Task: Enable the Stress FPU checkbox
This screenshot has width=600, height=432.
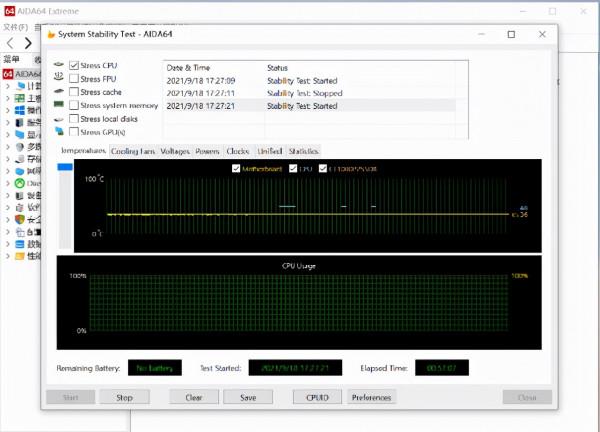Action: click(x=74, y=78)
